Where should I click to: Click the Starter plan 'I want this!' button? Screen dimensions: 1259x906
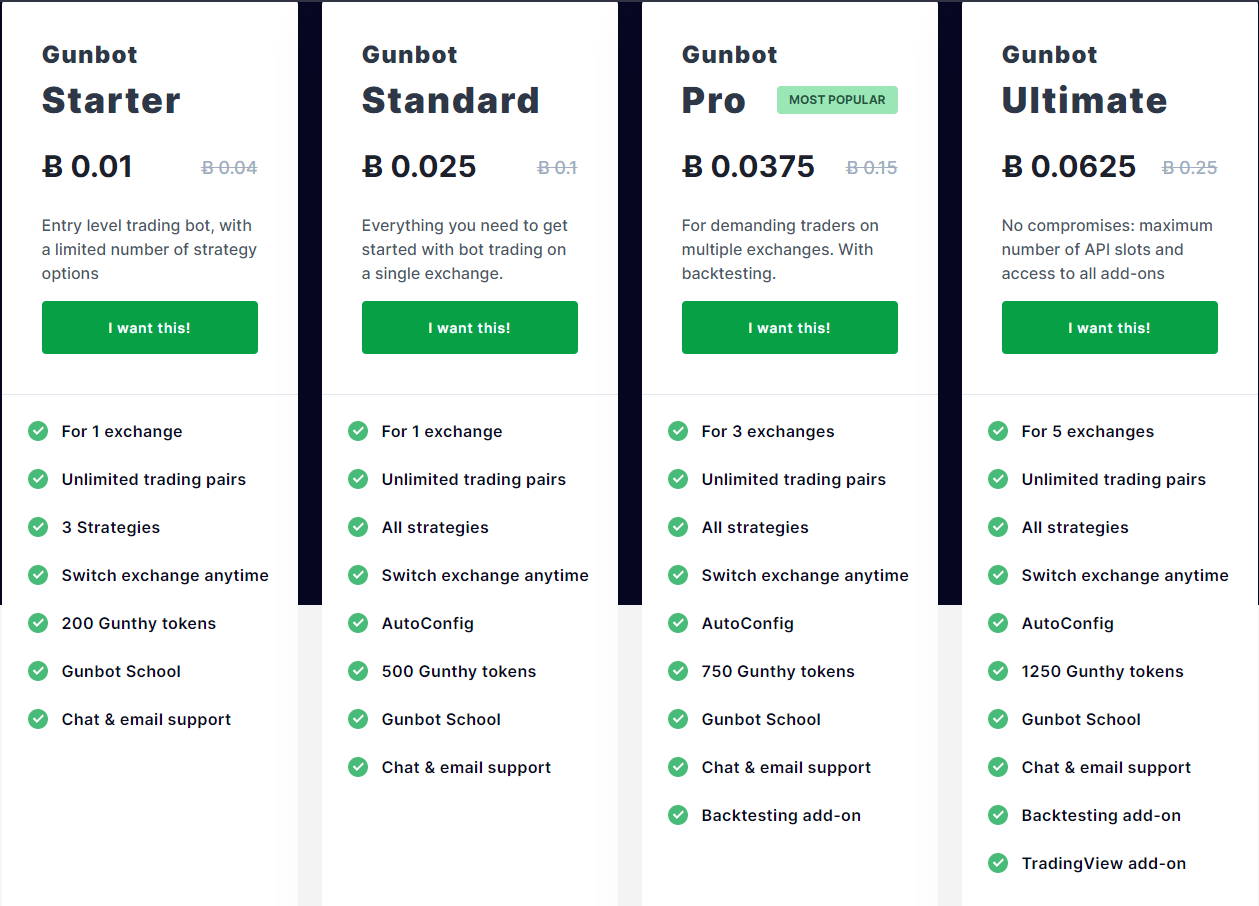[x=150, y=328]
